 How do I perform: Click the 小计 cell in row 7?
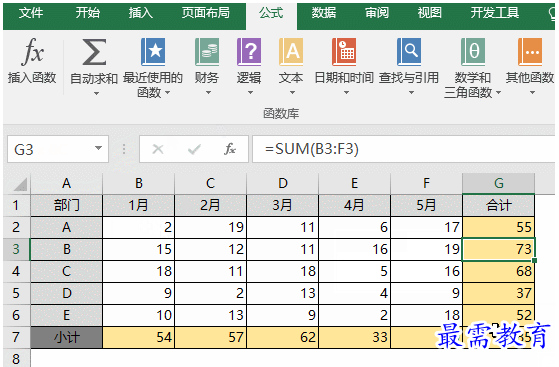67,337
